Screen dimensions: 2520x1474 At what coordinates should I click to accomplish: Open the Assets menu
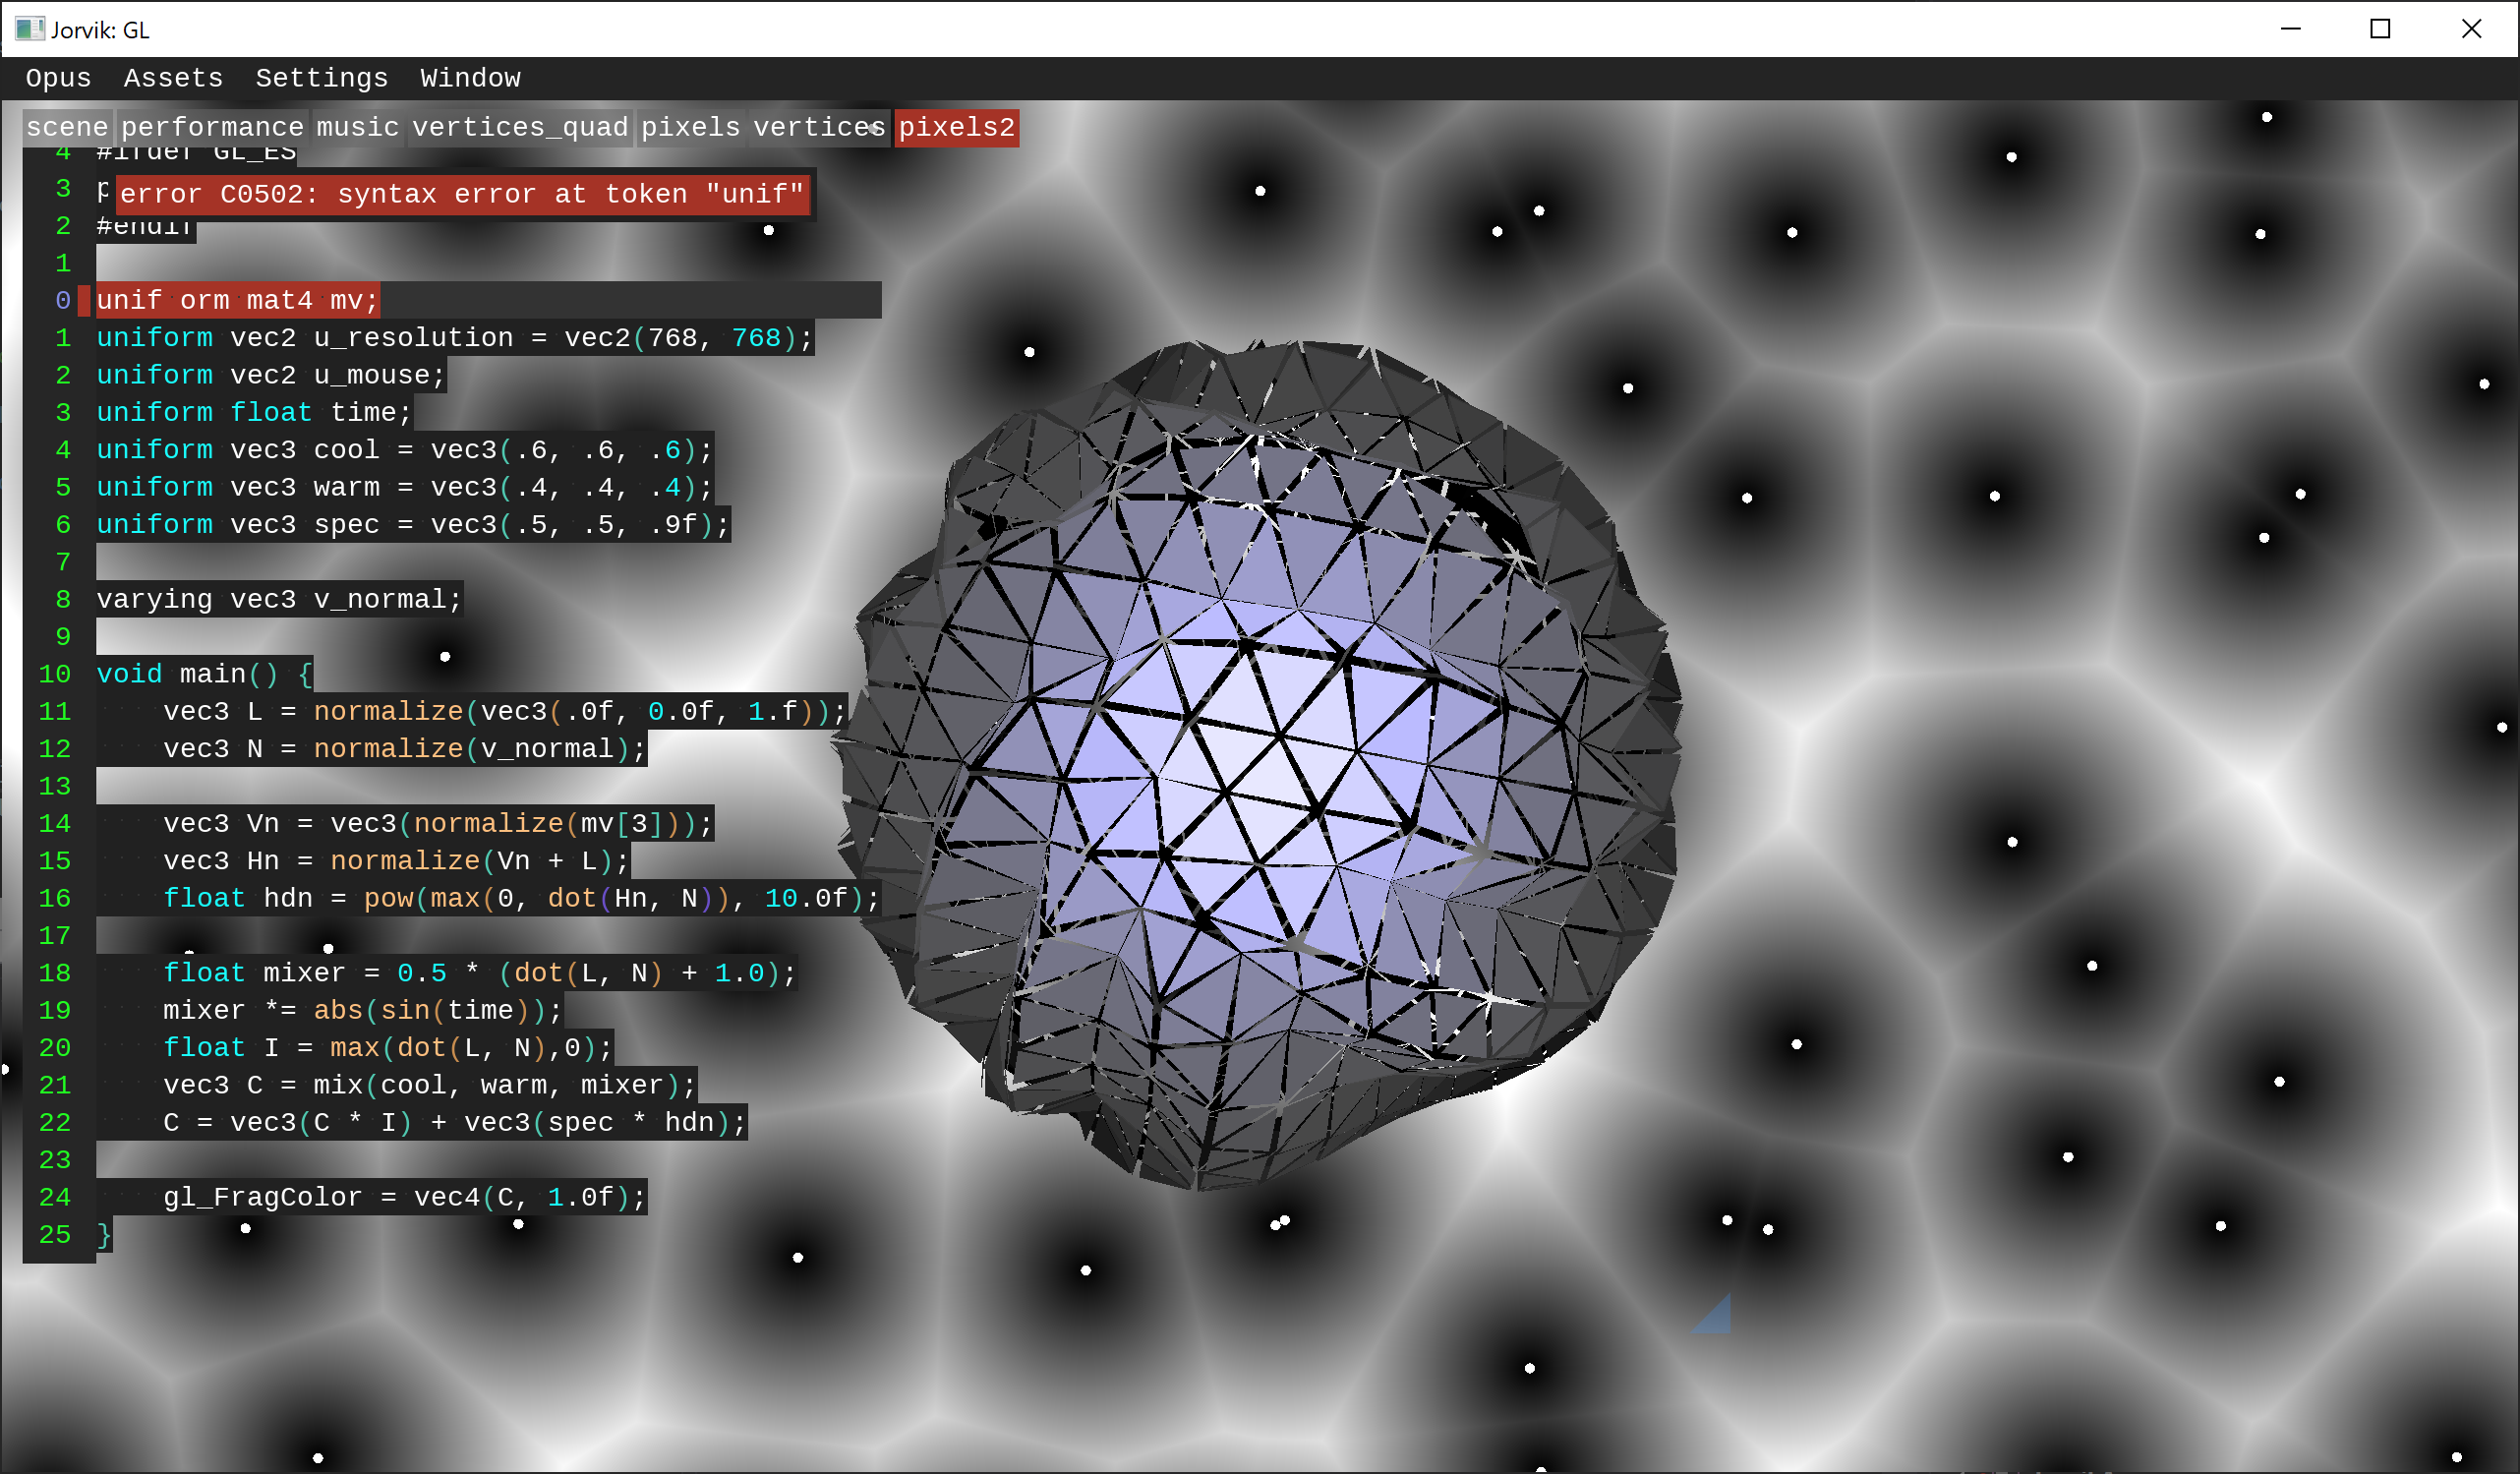[173, 78]
